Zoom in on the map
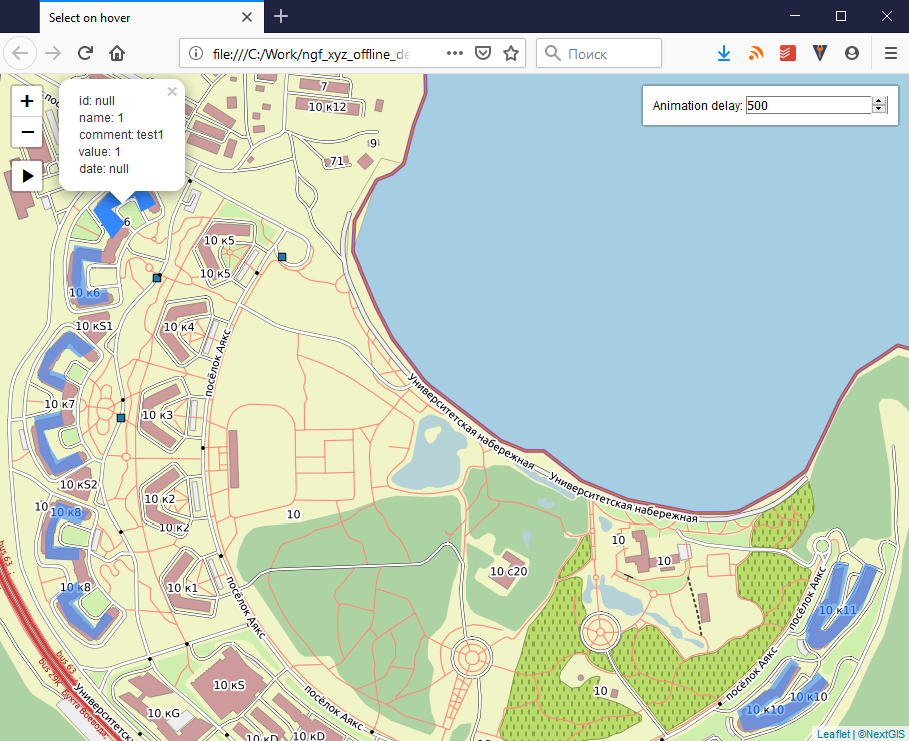Screen dimensions: 909x741 27,100
